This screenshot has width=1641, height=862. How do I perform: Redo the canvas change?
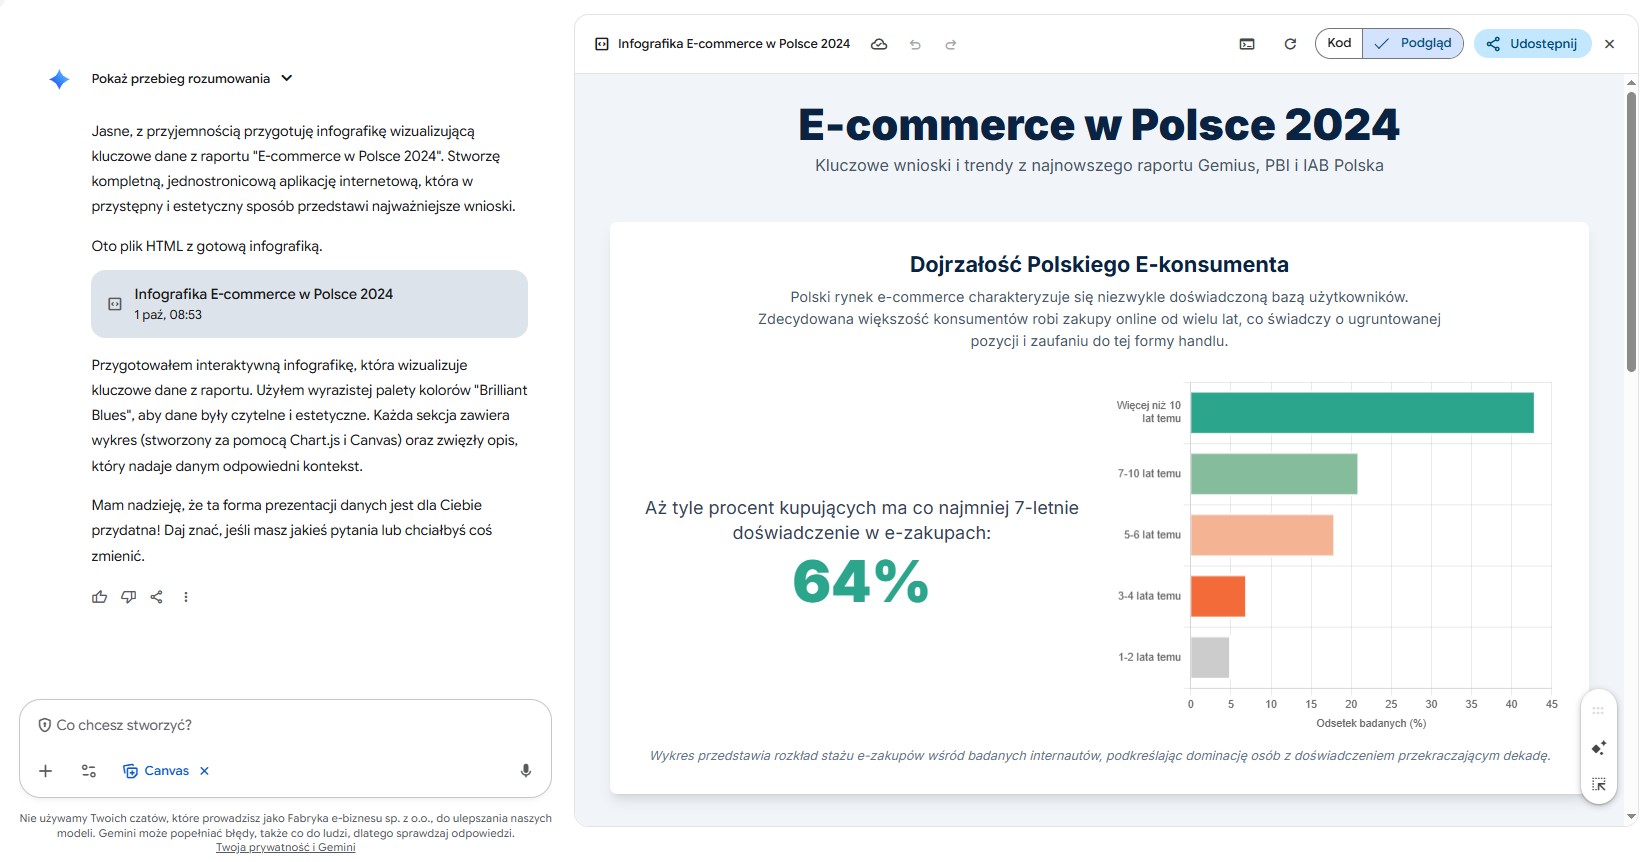[x=951, y=44]
